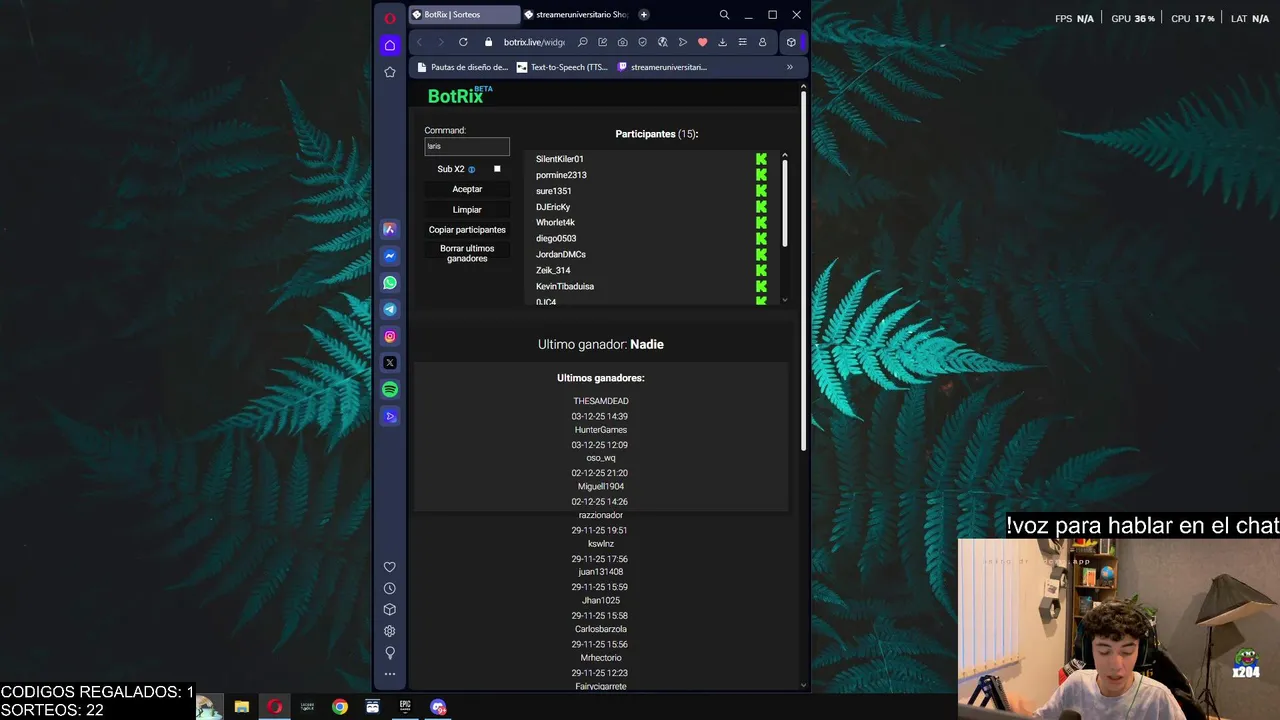The image size is (1280, 720).
Task: Select participant SilentKiler01
Action: click(559, 159)
